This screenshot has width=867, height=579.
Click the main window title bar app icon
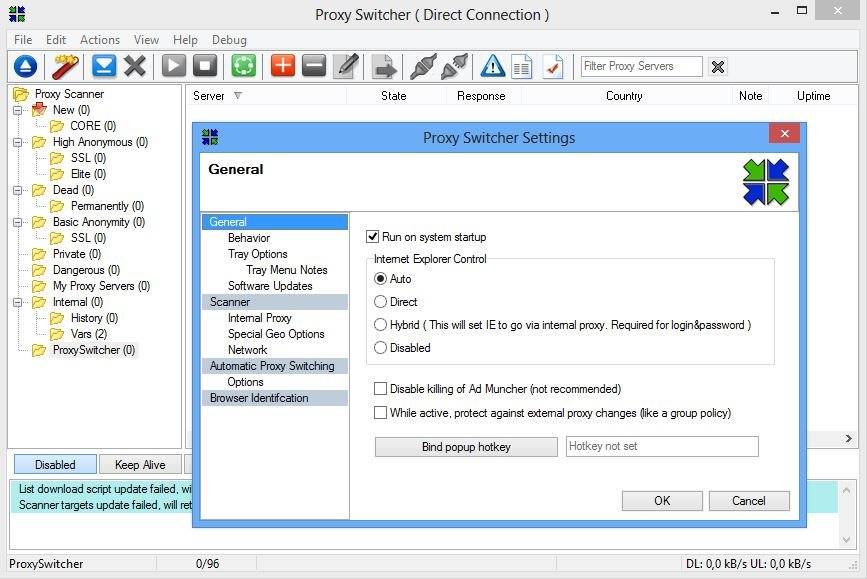point(17,14)
